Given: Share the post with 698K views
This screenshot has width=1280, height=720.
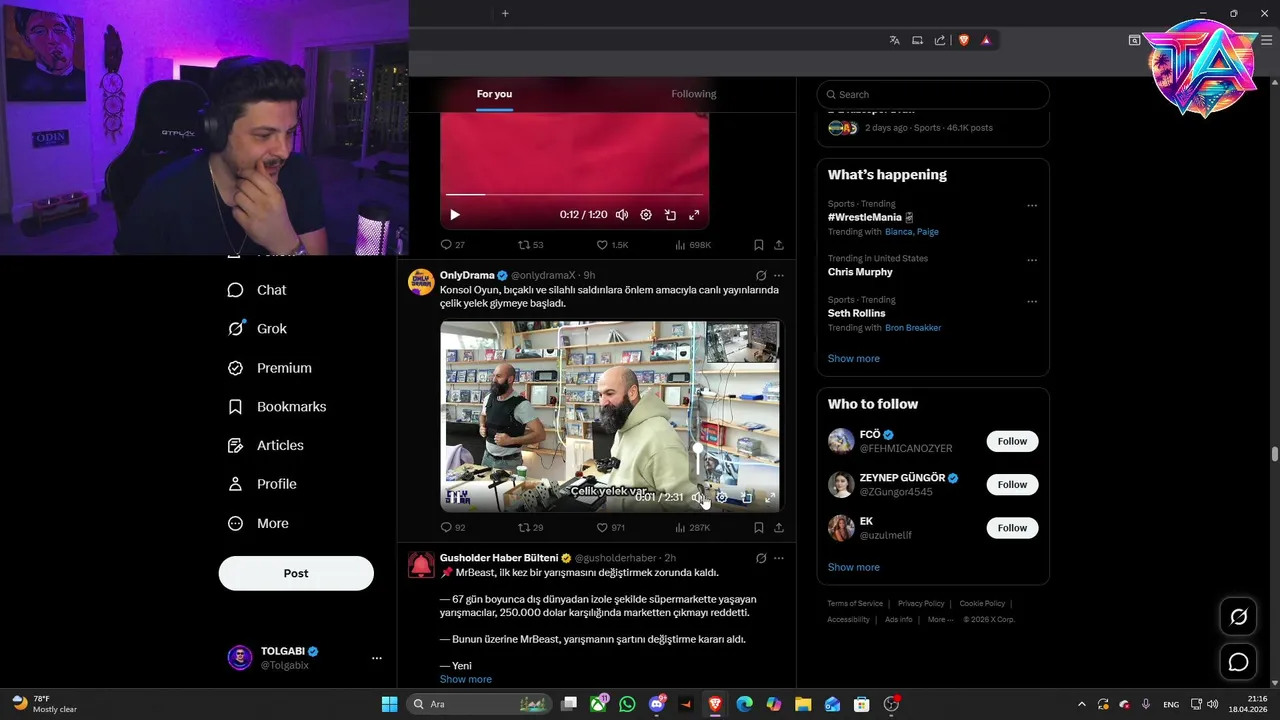Looking at the screenshot, I should point(779,245).
